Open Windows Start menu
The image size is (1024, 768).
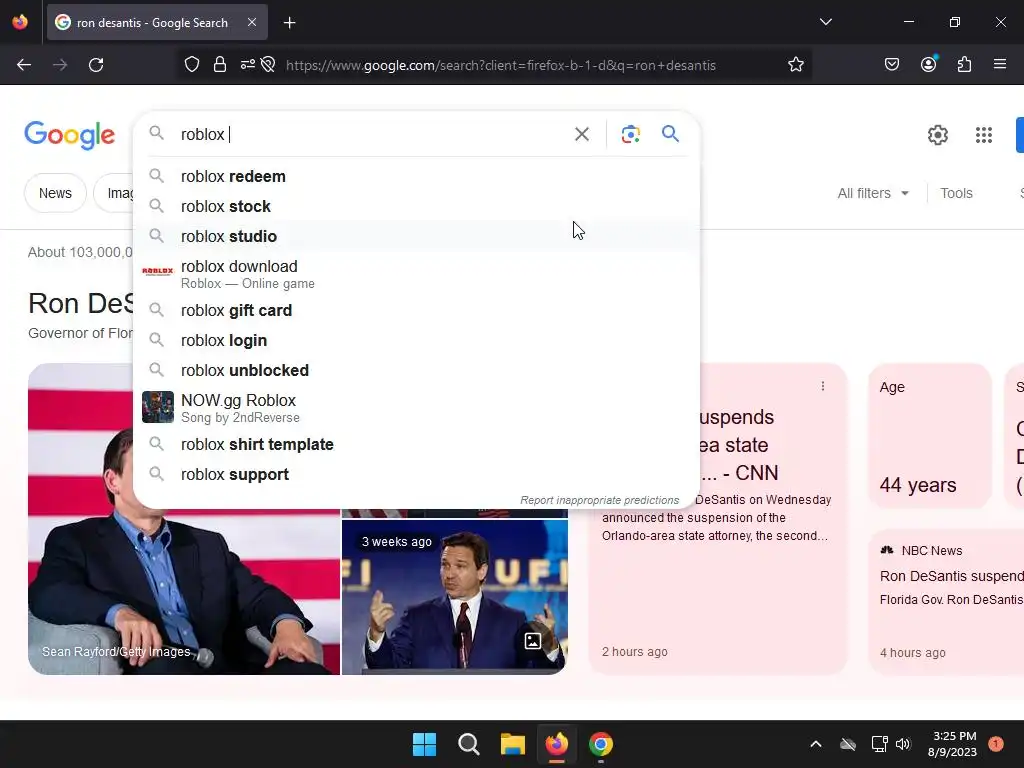click(x=424, y=744)
